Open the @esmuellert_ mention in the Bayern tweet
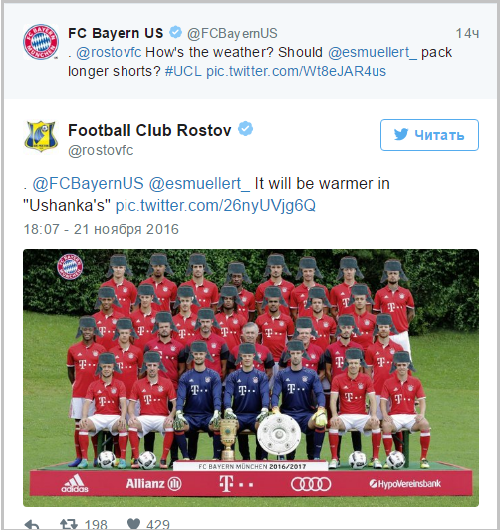Image resolution: width=500 pixels, height=530 pixels. (x=373, y=52)
